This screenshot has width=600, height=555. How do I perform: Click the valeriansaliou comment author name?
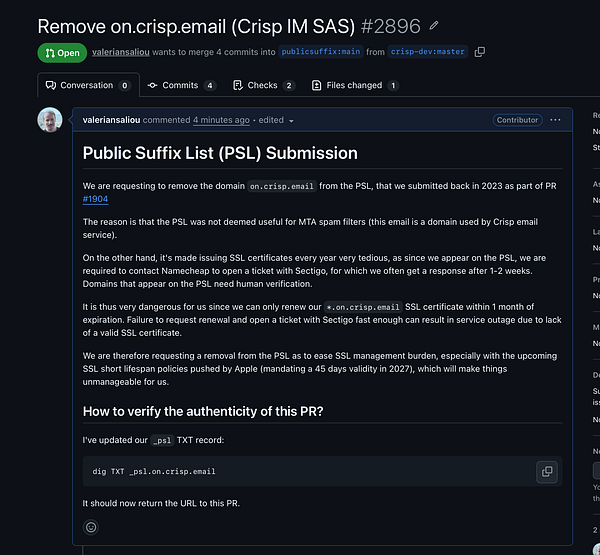point(111,120)
